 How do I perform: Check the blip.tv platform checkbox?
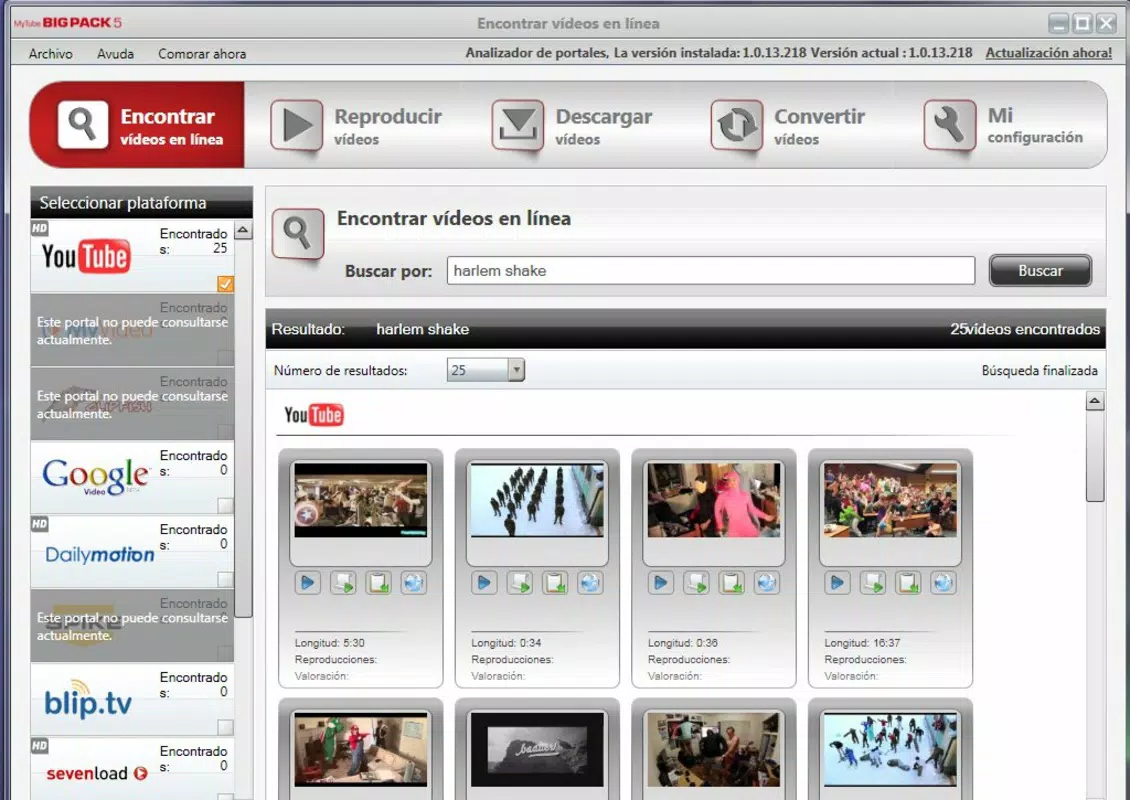click(226, 727)
